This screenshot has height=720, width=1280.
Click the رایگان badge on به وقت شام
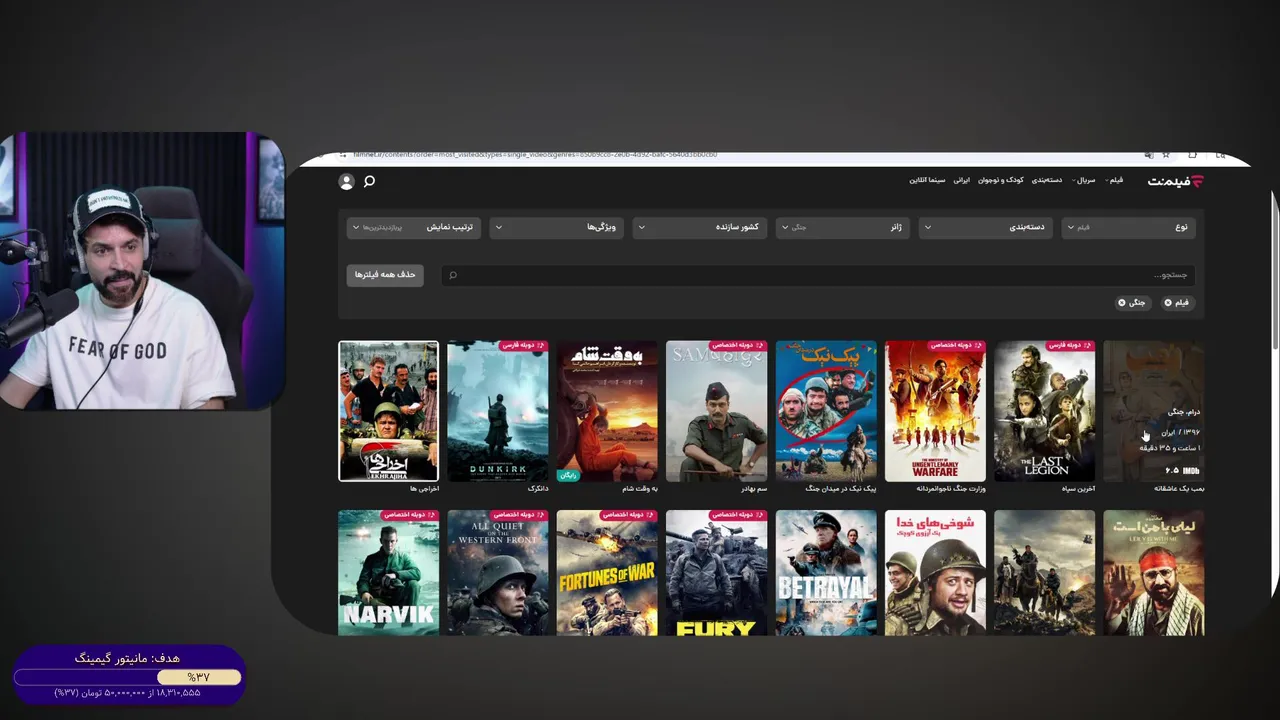[569, 475]
